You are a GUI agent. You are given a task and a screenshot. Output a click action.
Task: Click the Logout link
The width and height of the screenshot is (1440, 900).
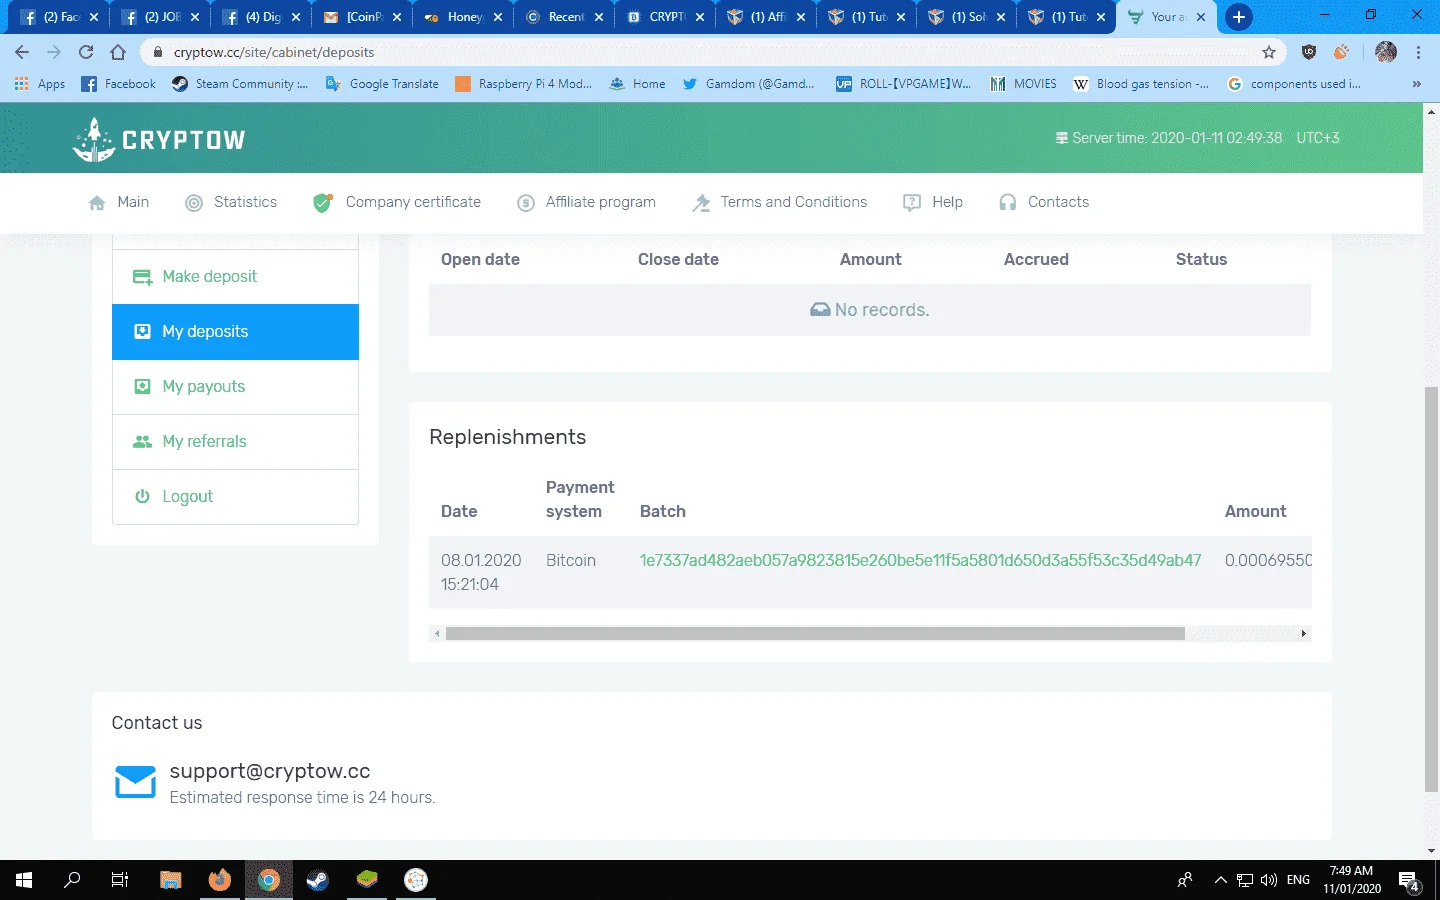pyautogui.click(x=188, y=496)
